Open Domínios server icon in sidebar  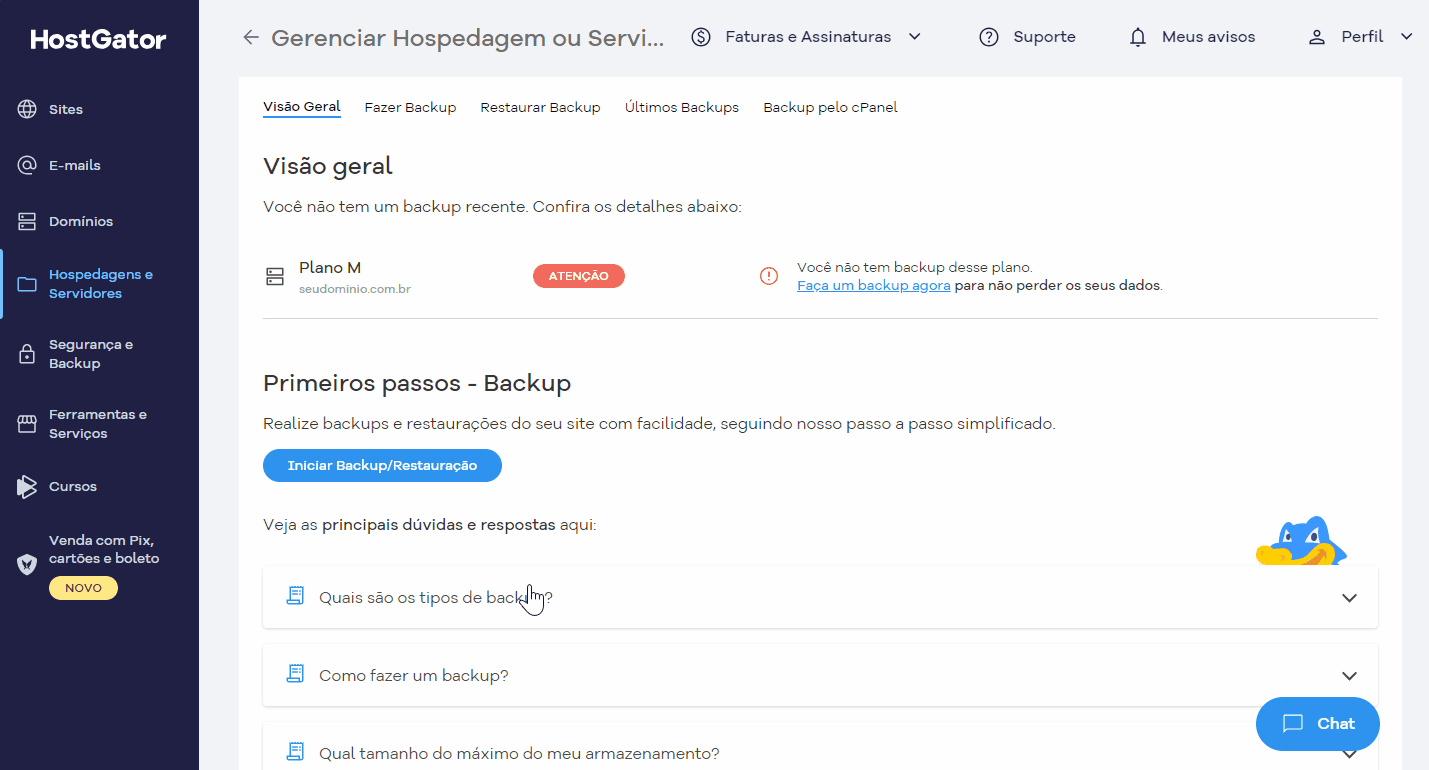[27, 221]
